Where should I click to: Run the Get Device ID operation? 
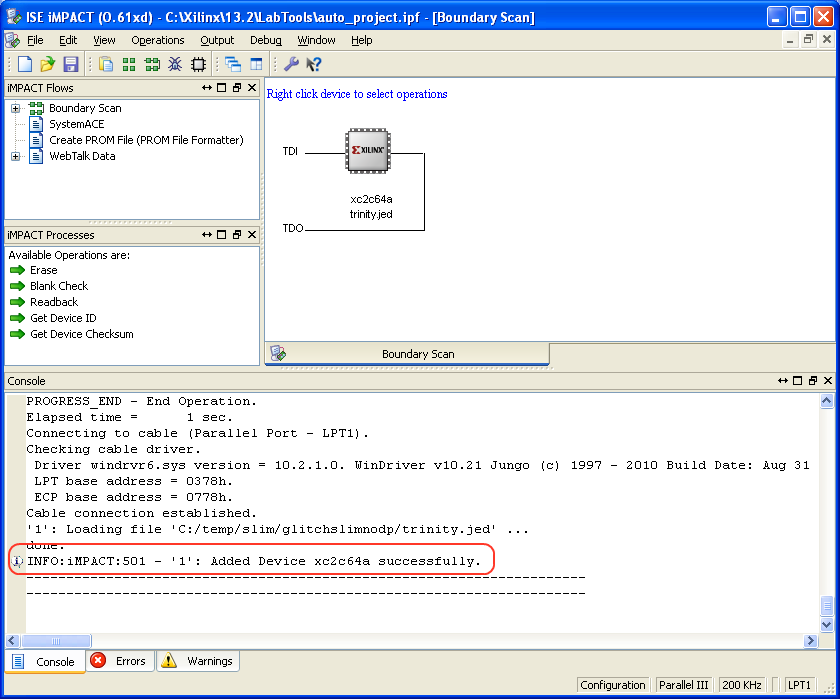pyautogui.click(x=63, y=318)
